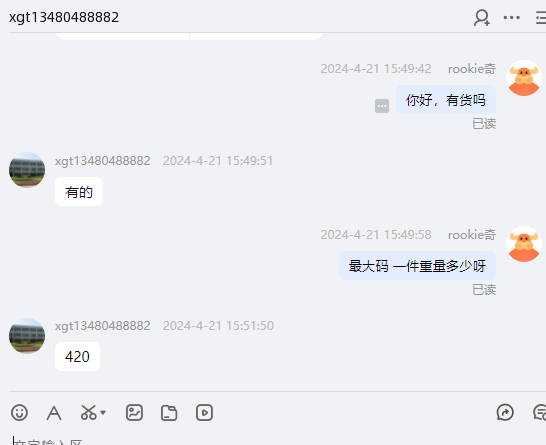The height and width of the screenshot is (445, 546).
Task: Click the xgt13480488882 chat title
Action: coord(64,17)
